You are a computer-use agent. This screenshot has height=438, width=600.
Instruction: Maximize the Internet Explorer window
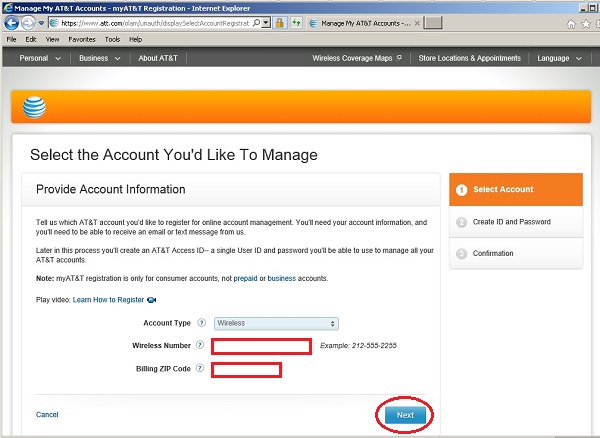coord(593,8)
